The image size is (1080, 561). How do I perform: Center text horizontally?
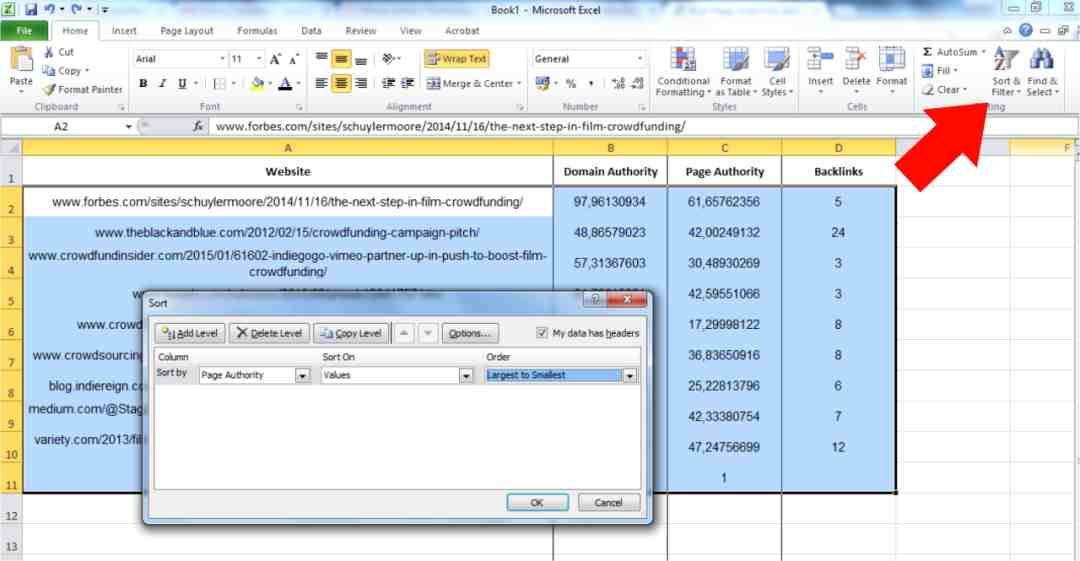coord(341,83)
